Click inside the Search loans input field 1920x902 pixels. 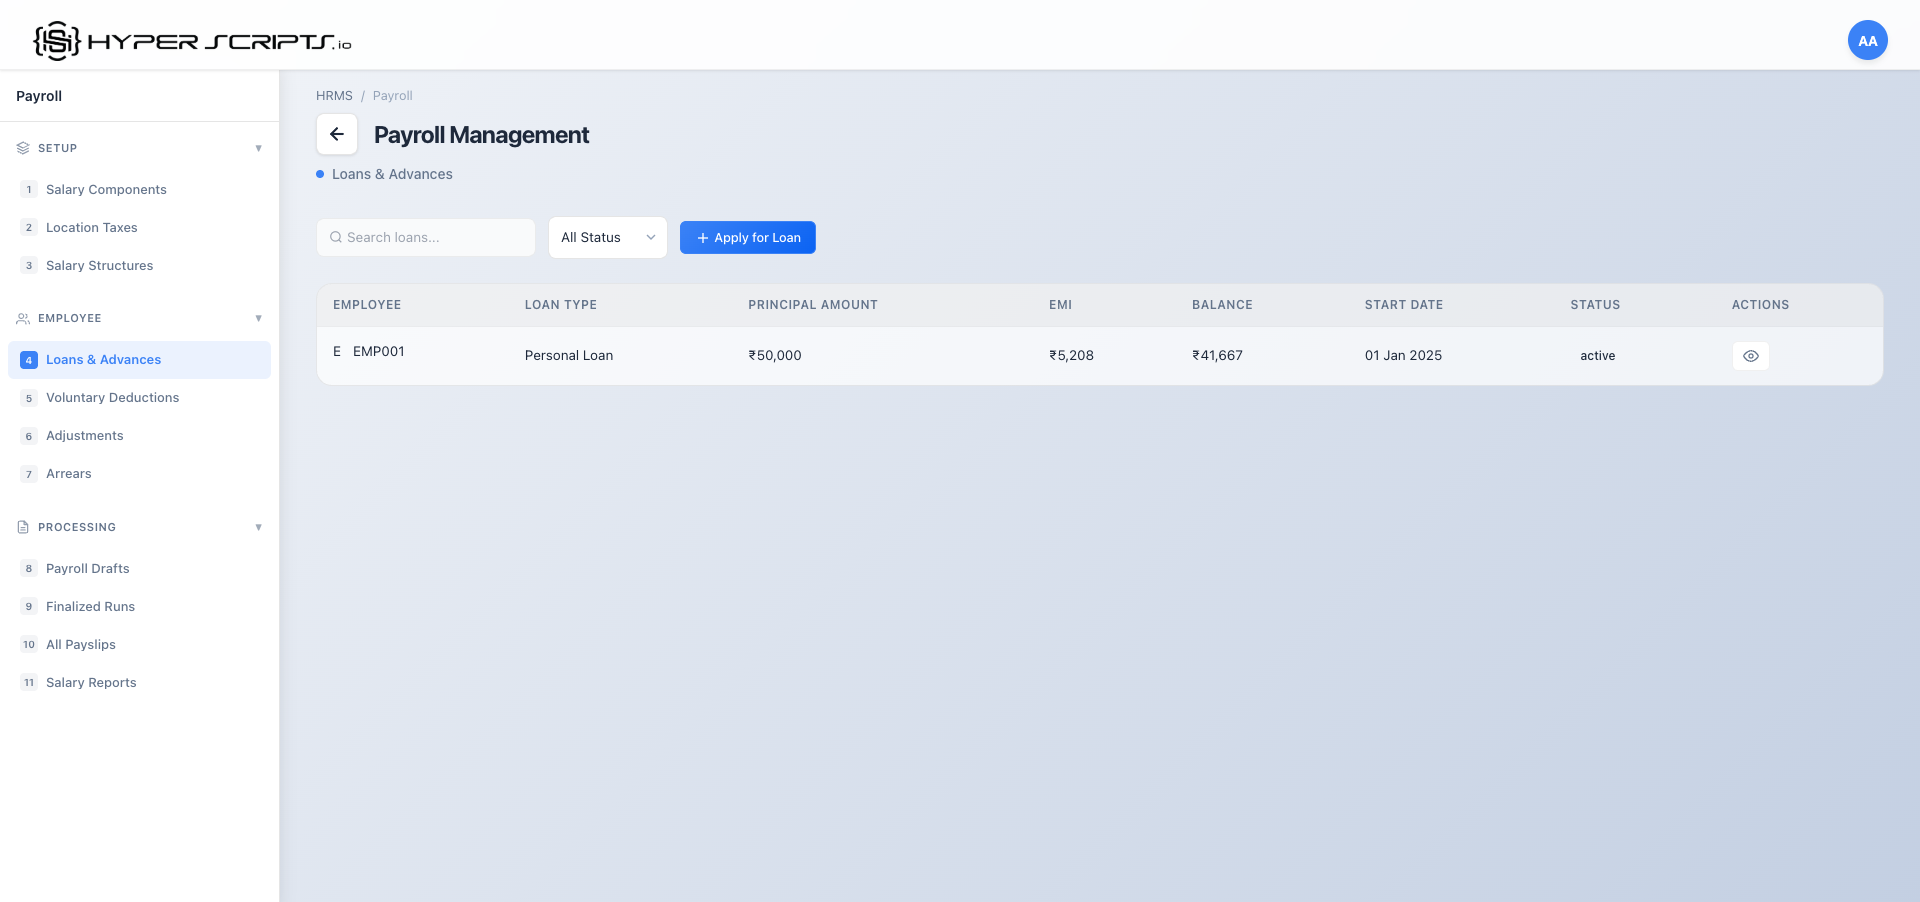click(430, 237)
